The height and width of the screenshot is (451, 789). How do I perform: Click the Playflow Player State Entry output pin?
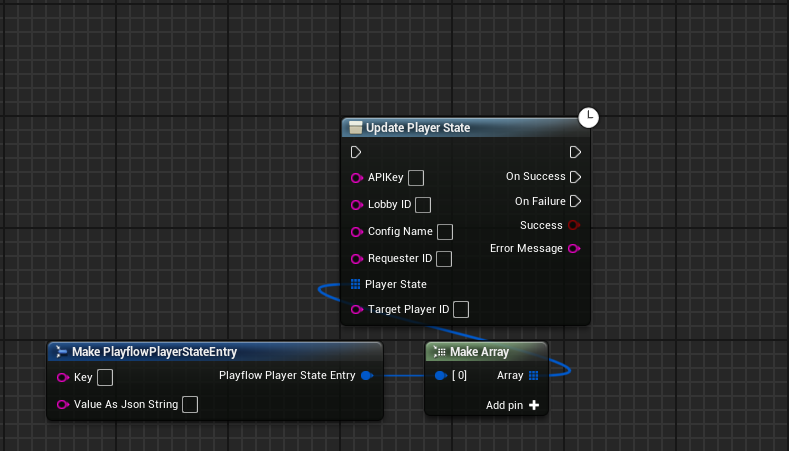[x=367, y=376]
